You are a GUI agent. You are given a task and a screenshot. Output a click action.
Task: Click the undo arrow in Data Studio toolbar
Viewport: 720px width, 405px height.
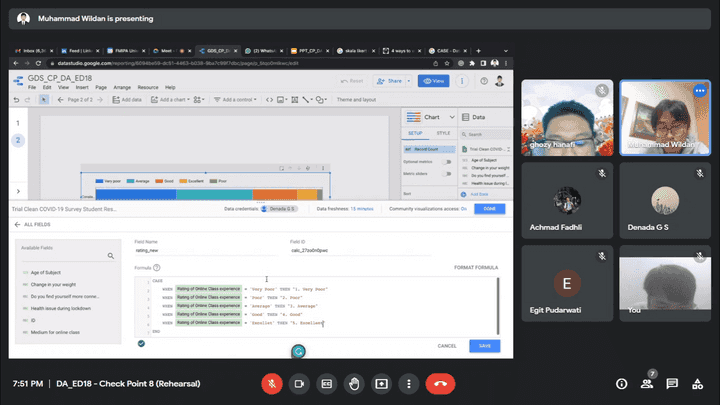[16, 100]
